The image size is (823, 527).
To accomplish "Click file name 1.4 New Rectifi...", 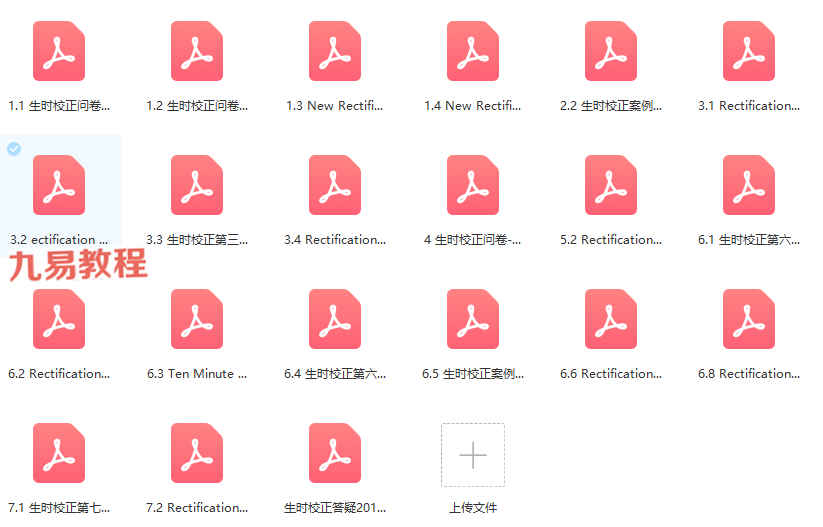I will pyautogui.click(x=473, y=106).
